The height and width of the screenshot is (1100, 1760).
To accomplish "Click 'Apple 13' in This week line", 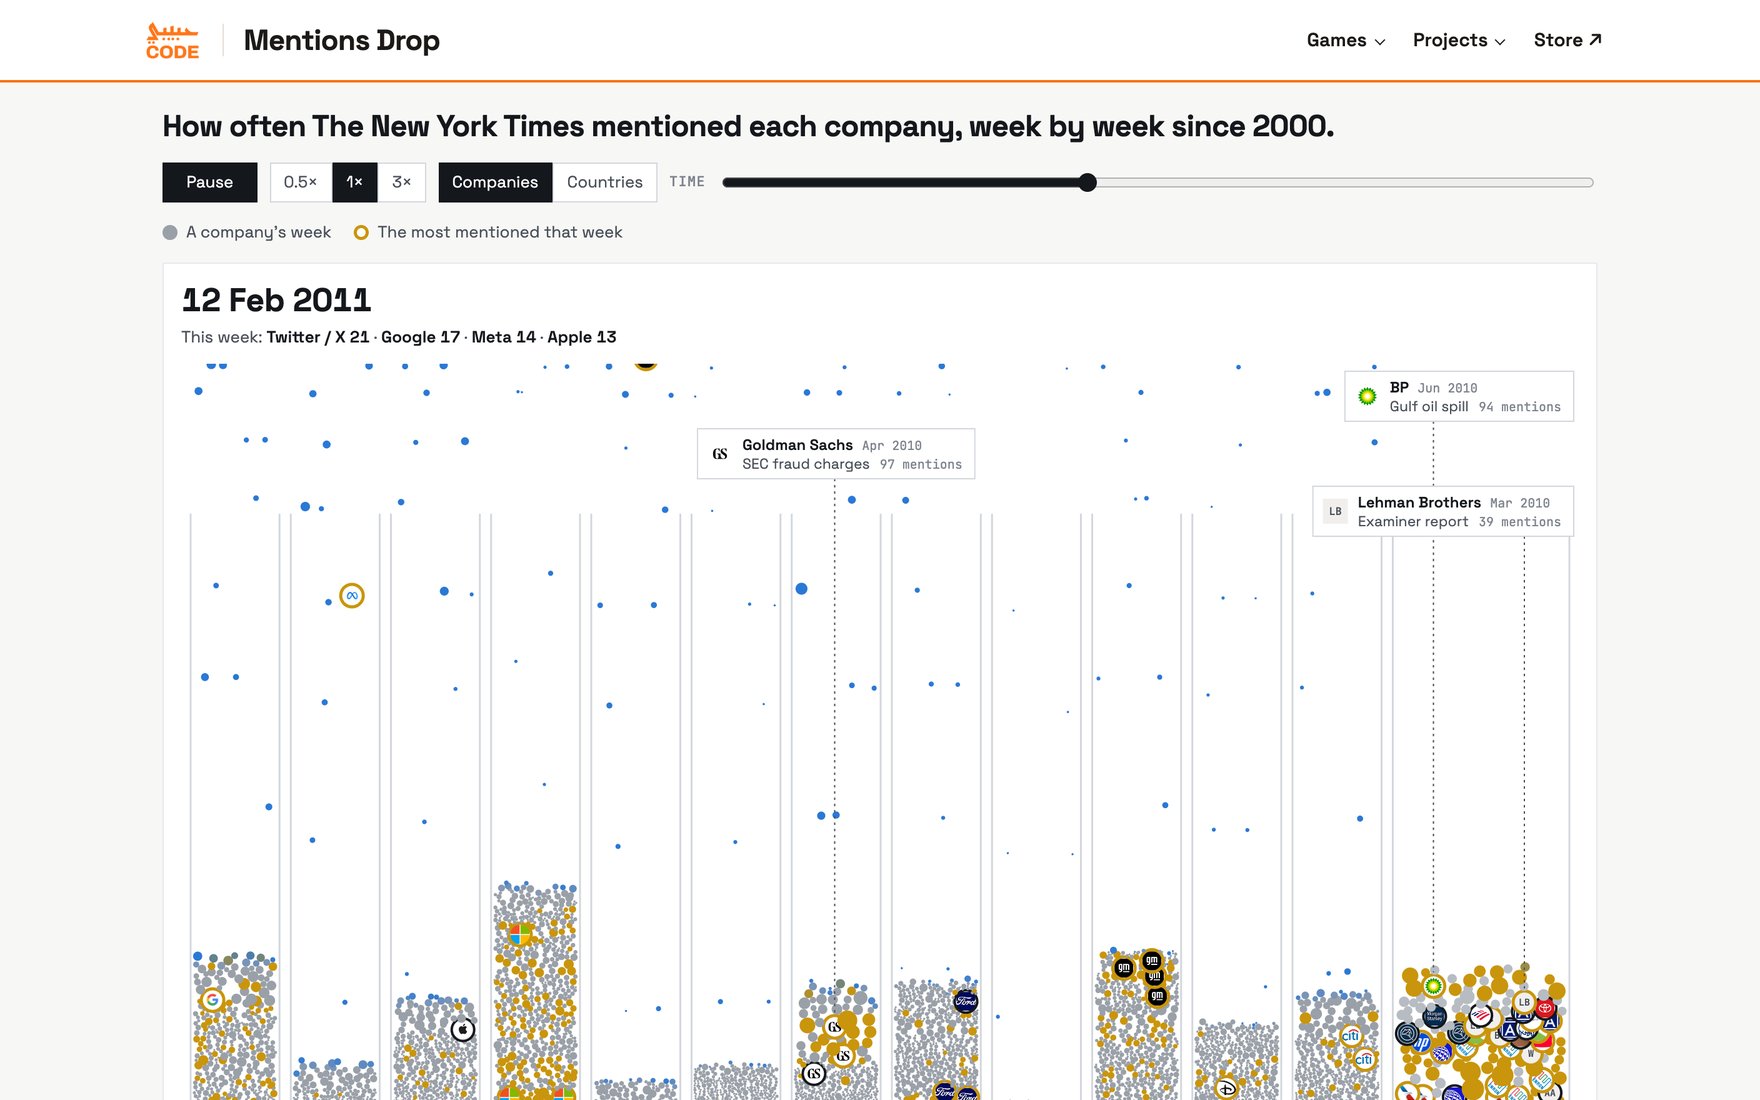I will 582,337.
